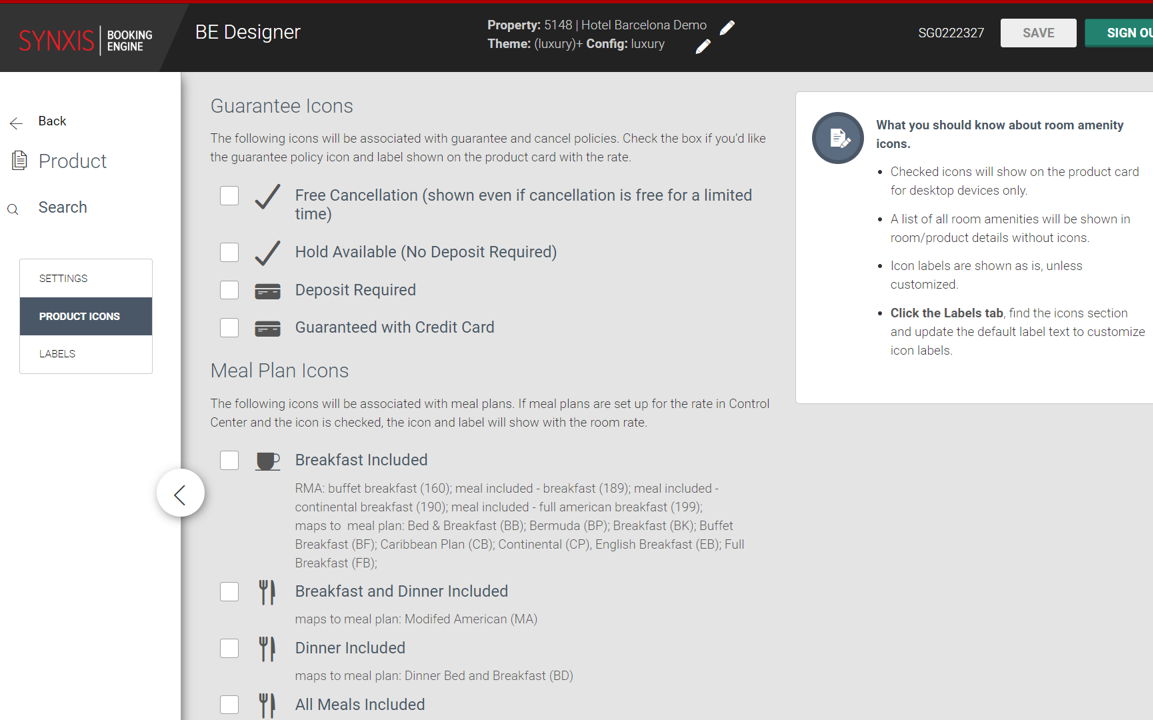
Task: Enable the Free Cancellation checkbox
Action: (x=229, y=196)
